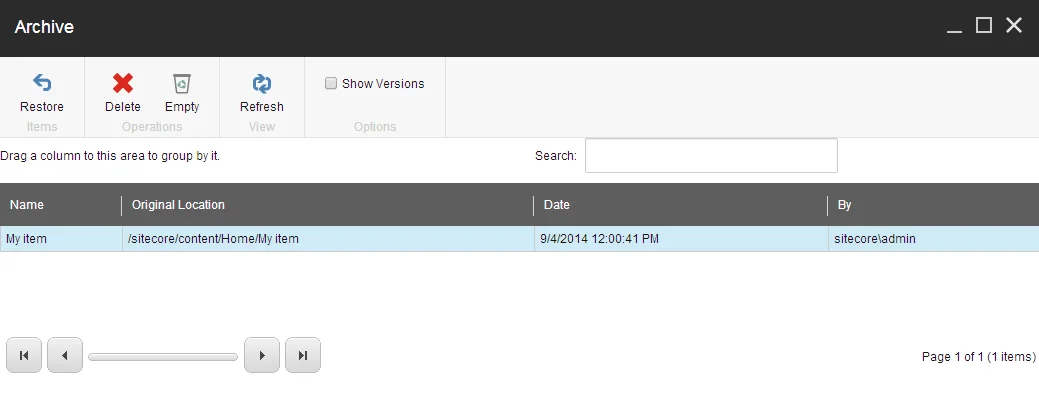Click the Restore arrow icon
Viewport: 1039px width, 411px height.
tap(42, 83)
